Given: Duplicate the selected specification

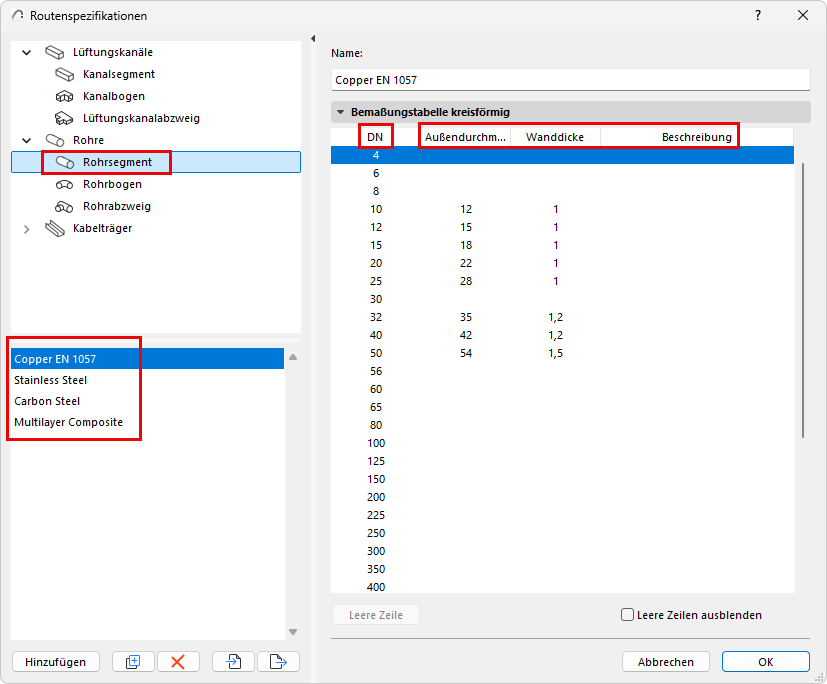Looking at the screenshot, I should pyautogui.click(x=133, y=661).
